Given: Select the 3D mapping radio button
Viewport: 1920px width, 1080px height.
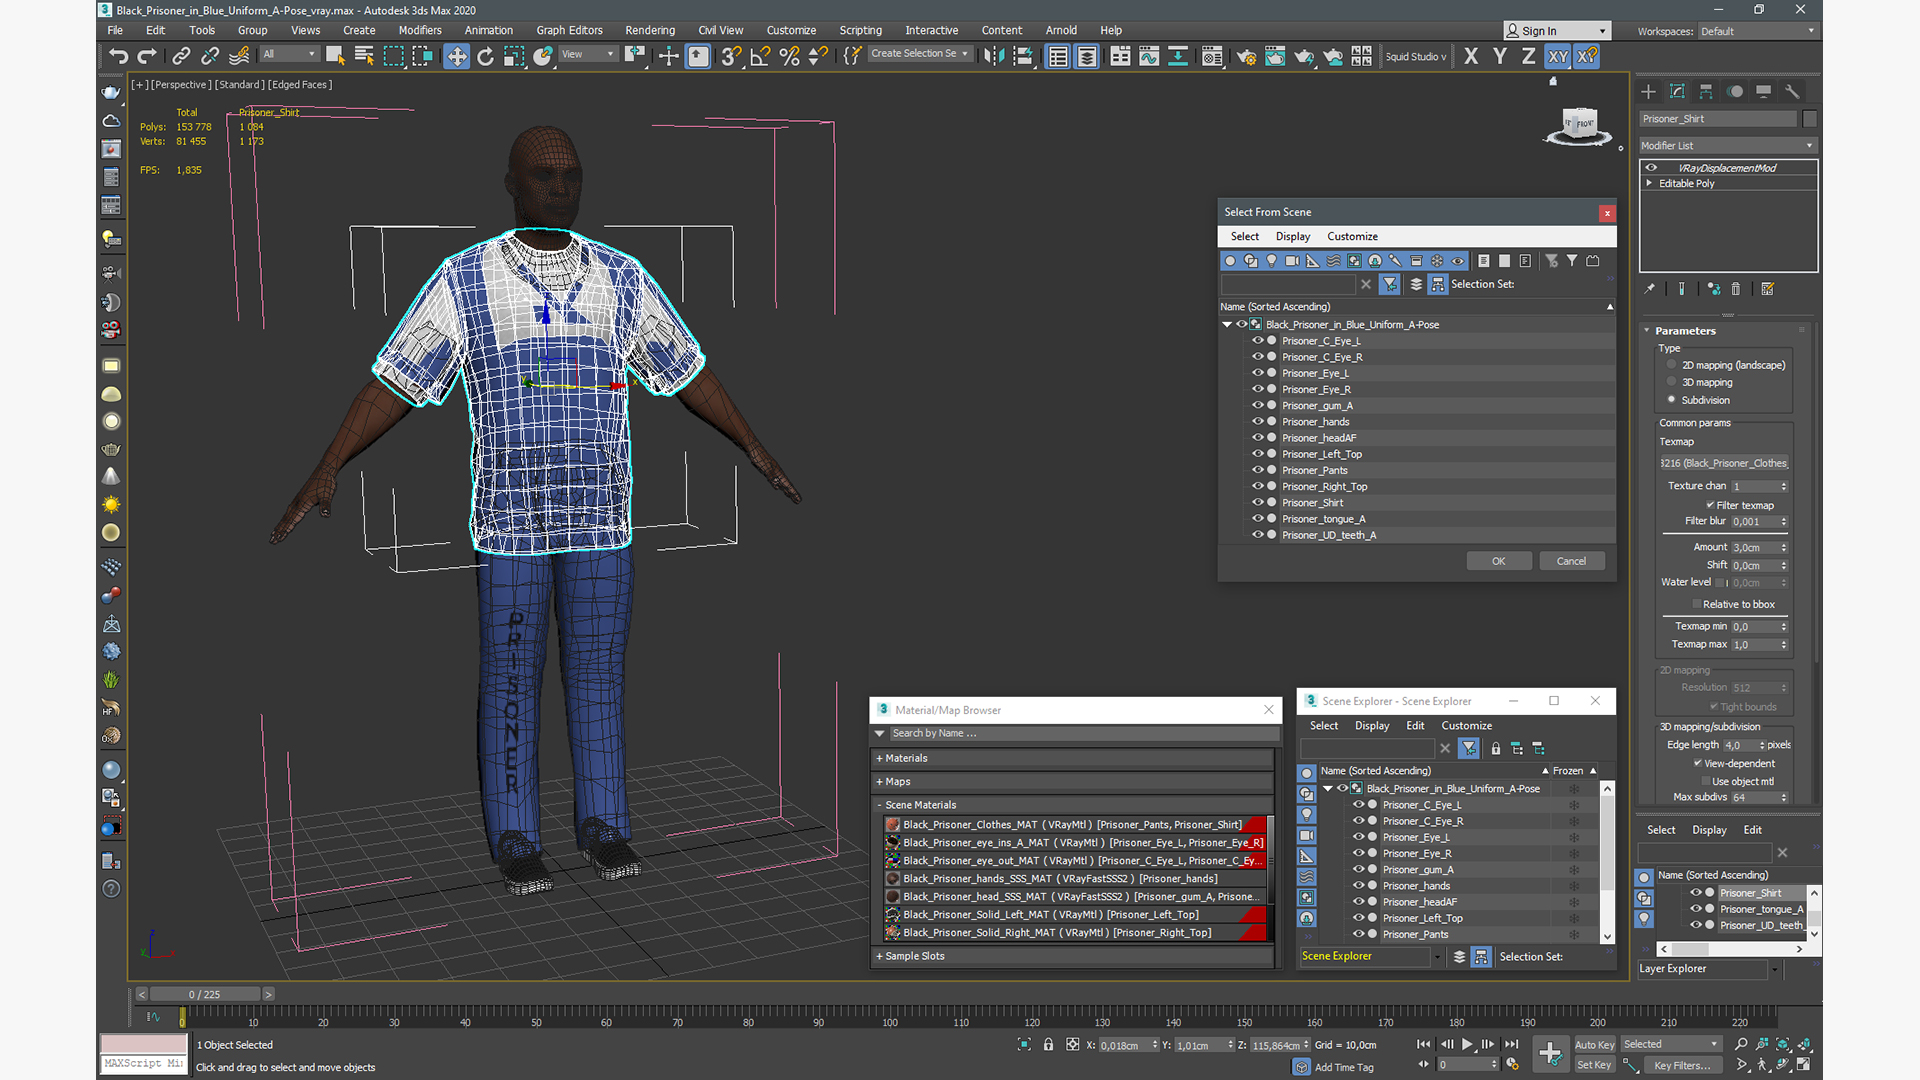Looking at the screenshot, I should tap(1671, 382).
